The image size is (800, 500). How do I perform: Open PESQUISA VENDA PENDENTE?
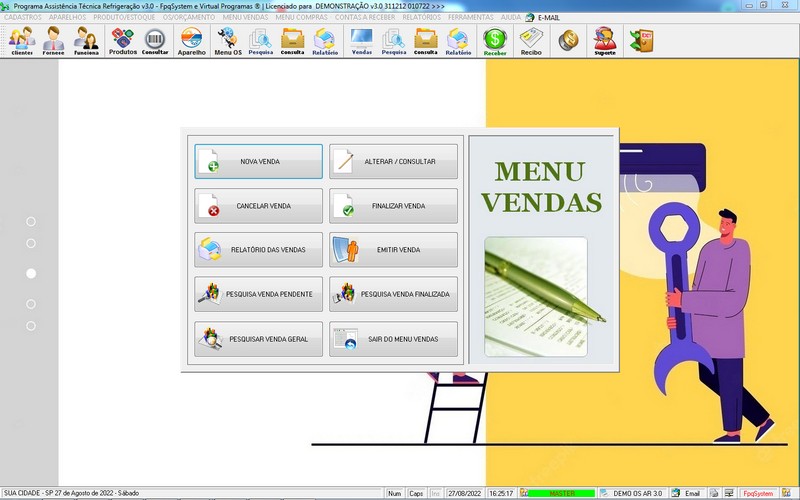[258, 294]
